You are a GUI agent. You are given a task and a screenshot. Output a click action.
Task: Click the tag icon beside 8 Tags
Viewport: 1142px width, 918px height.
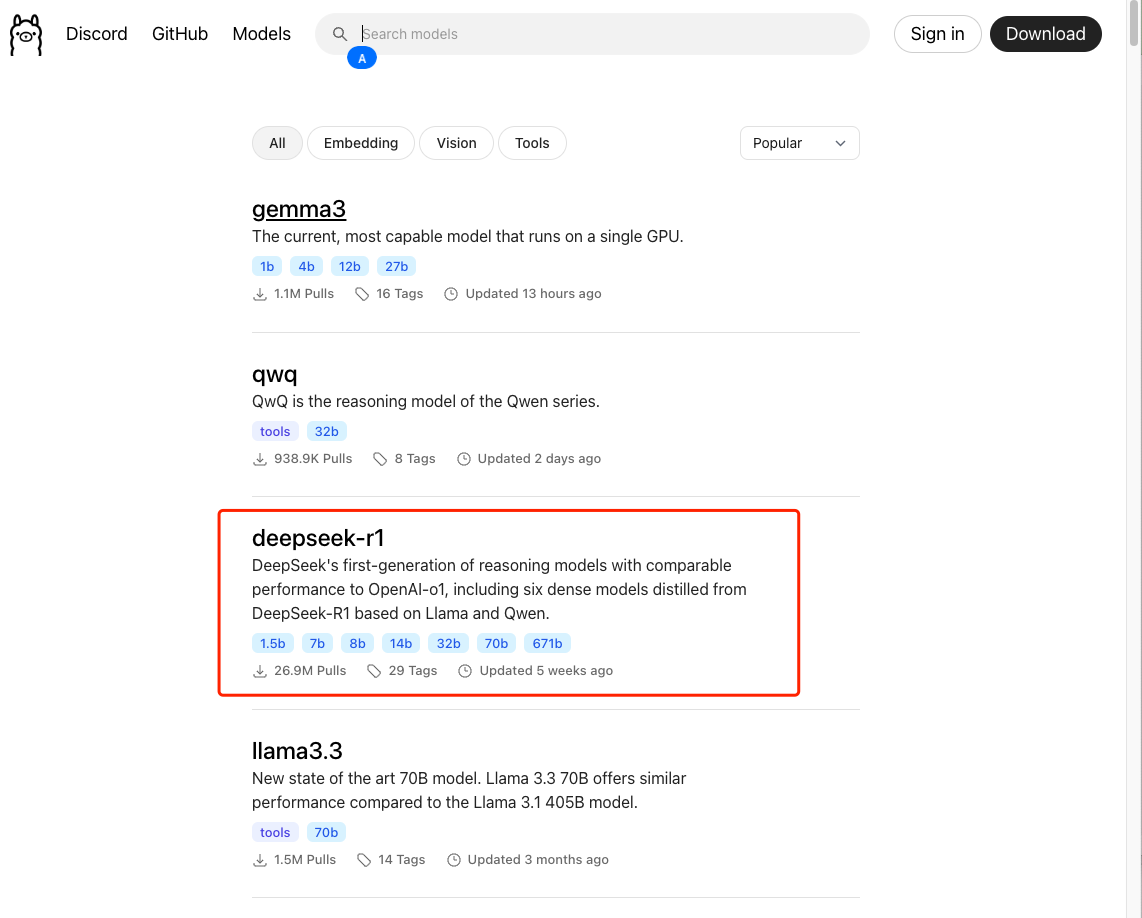[380, 459]
